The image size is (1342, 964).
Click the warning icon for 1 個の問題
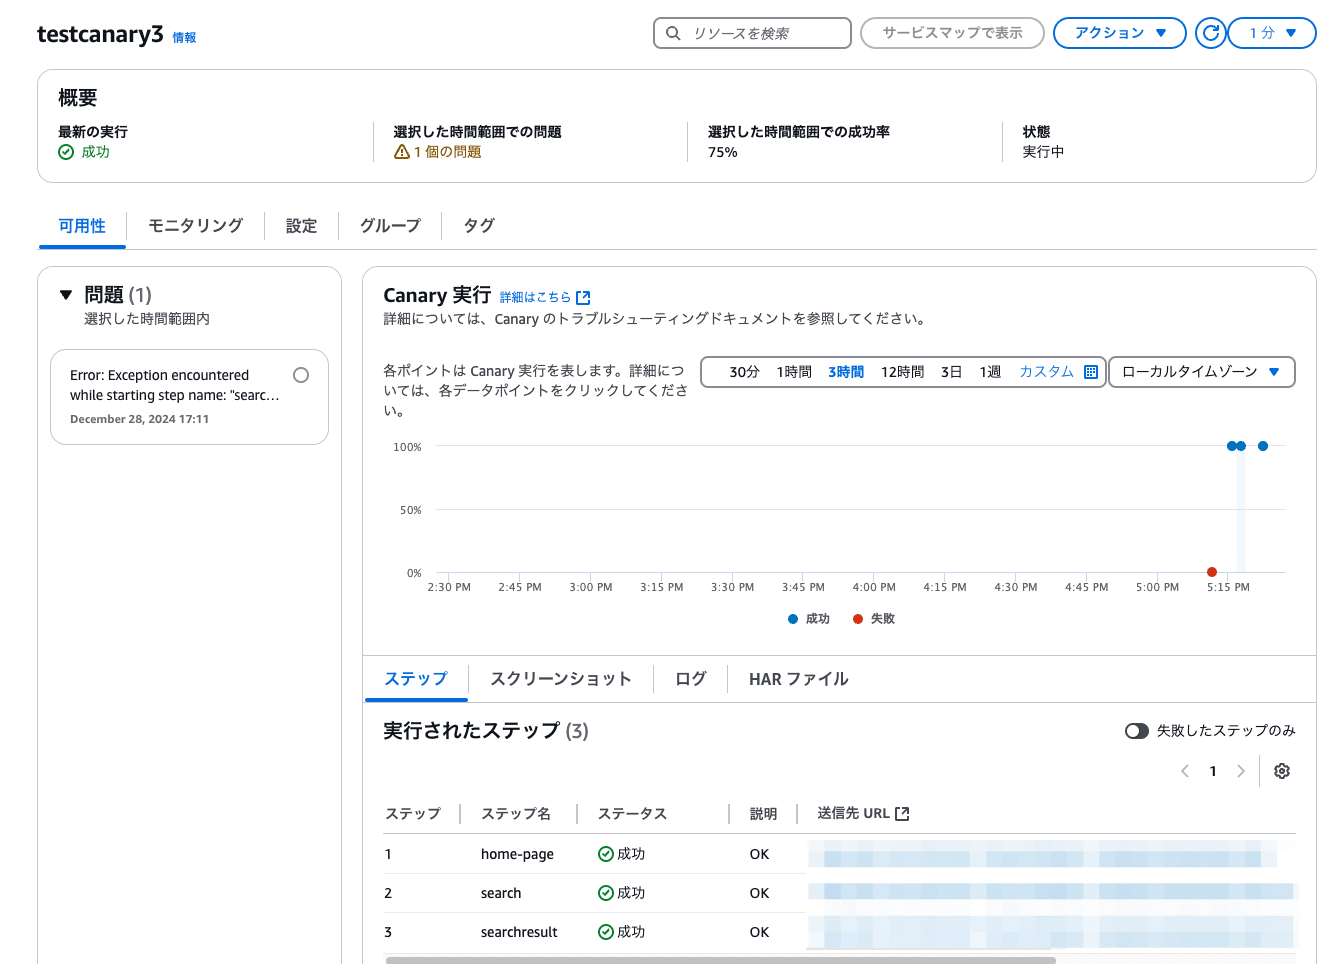pyautogui.click(x=402, y=152)
